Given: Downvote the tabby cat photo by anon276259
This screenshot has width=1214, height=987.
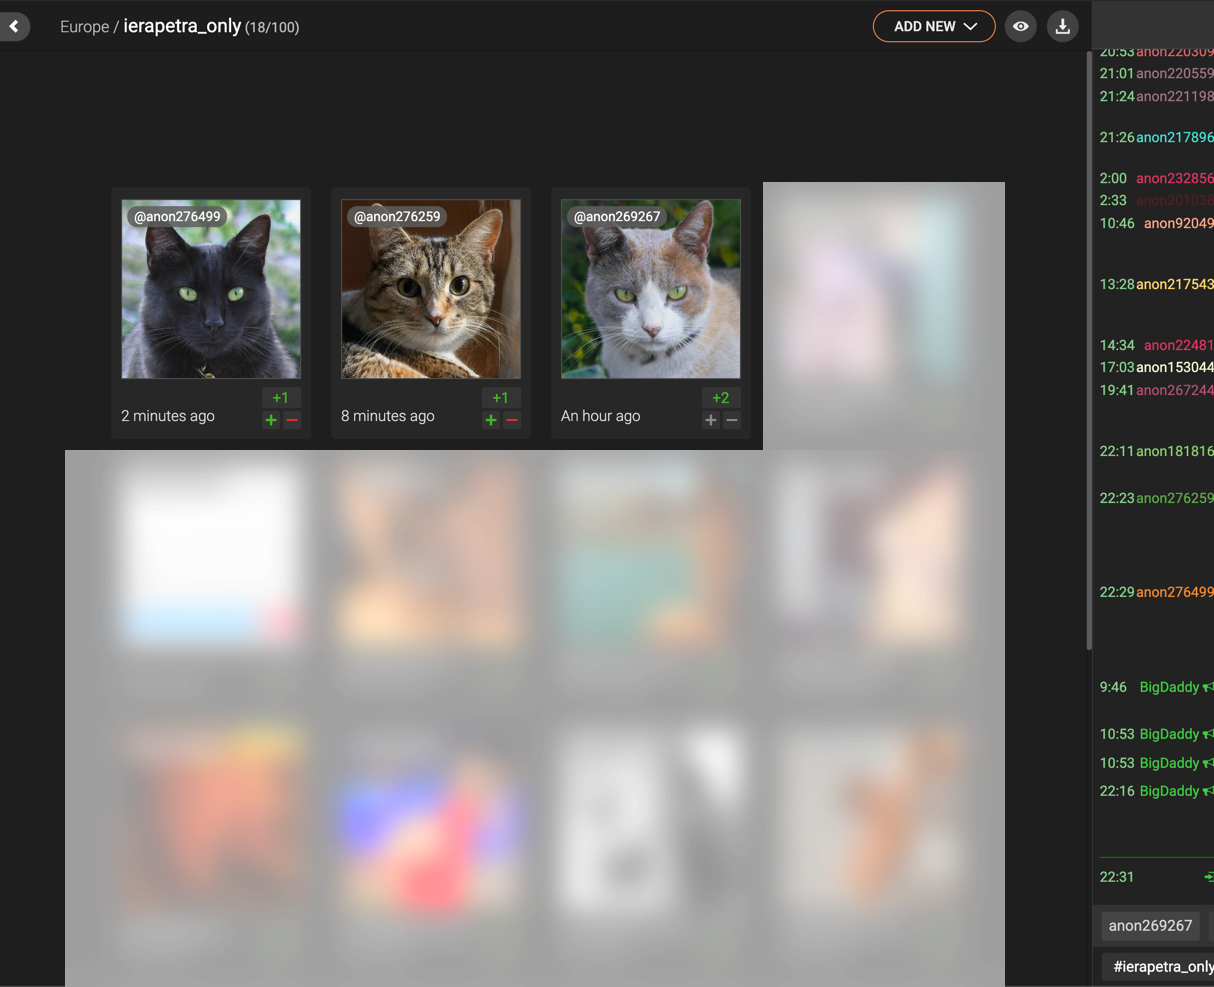Looking at the screenshot, I should coord(512,420).
